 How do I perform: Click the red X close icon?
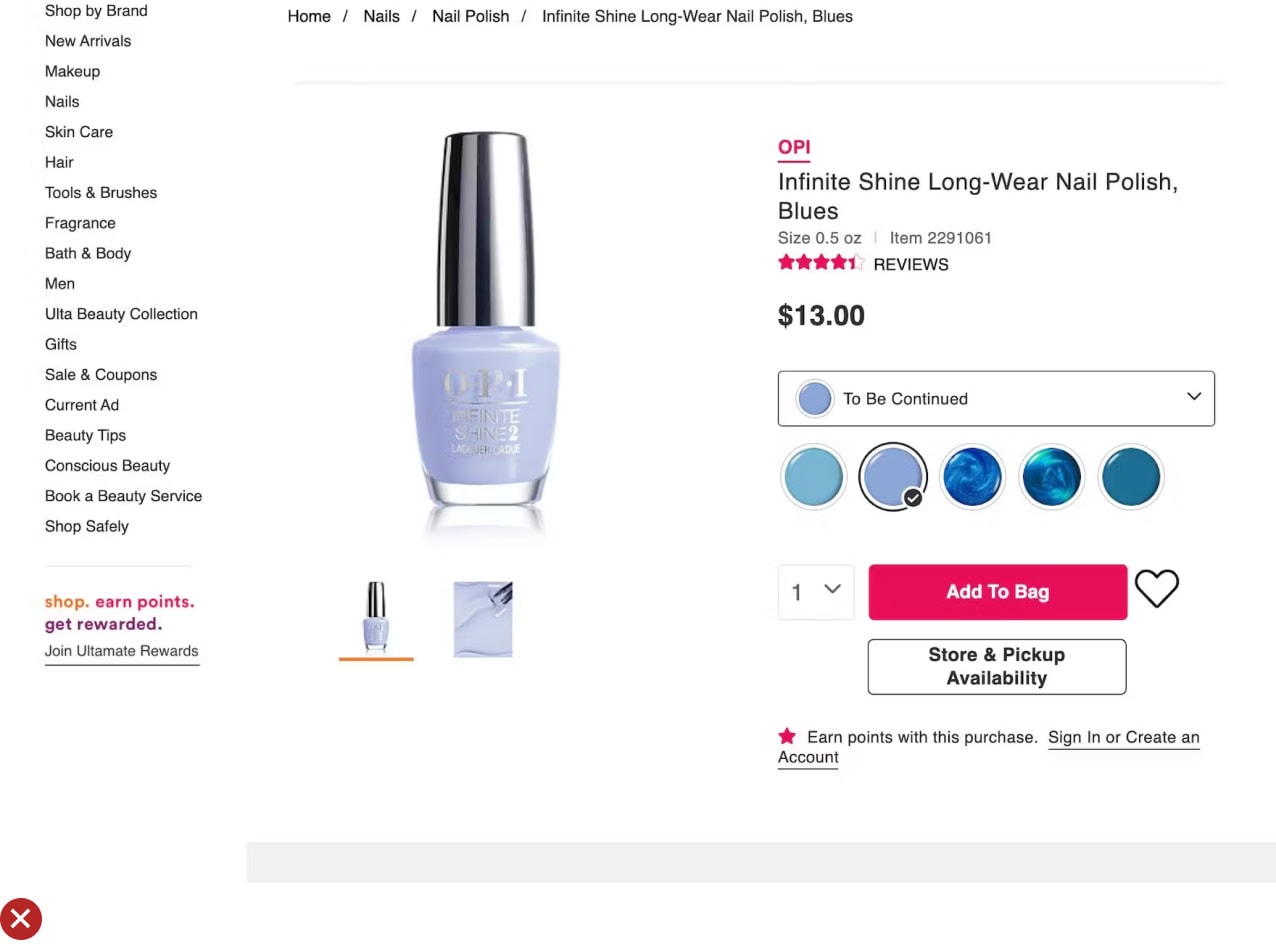pyautogui.click(x=21, y=919)
